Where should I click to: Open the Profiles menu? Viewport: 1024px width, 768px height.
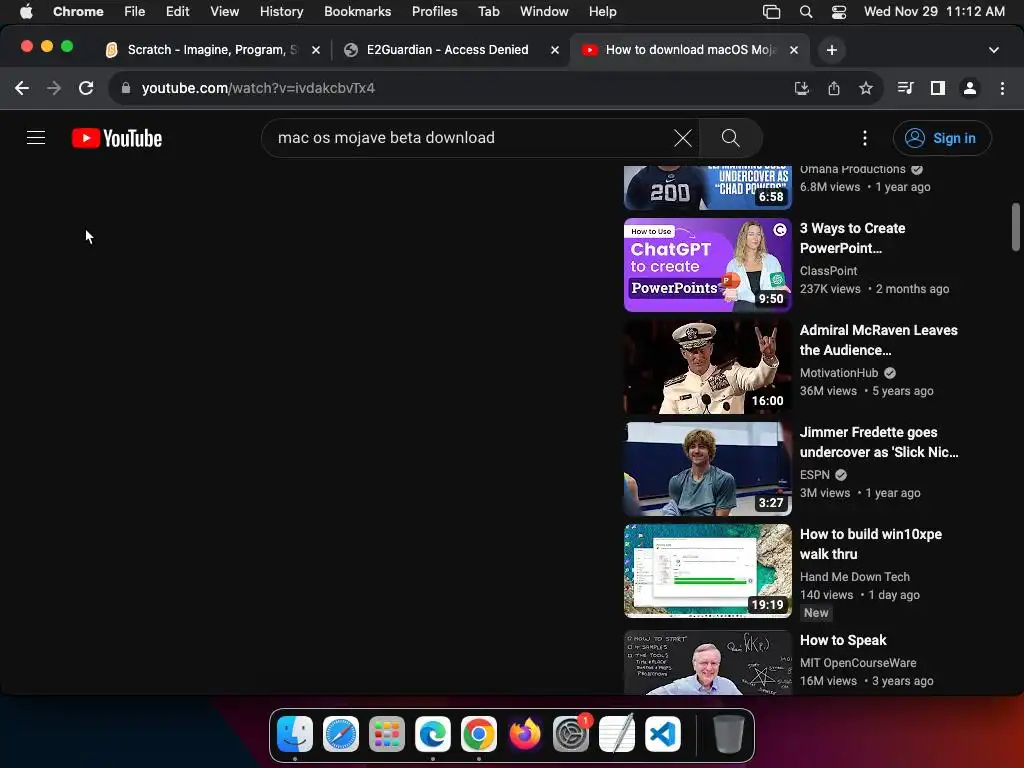tap(434, 11)
